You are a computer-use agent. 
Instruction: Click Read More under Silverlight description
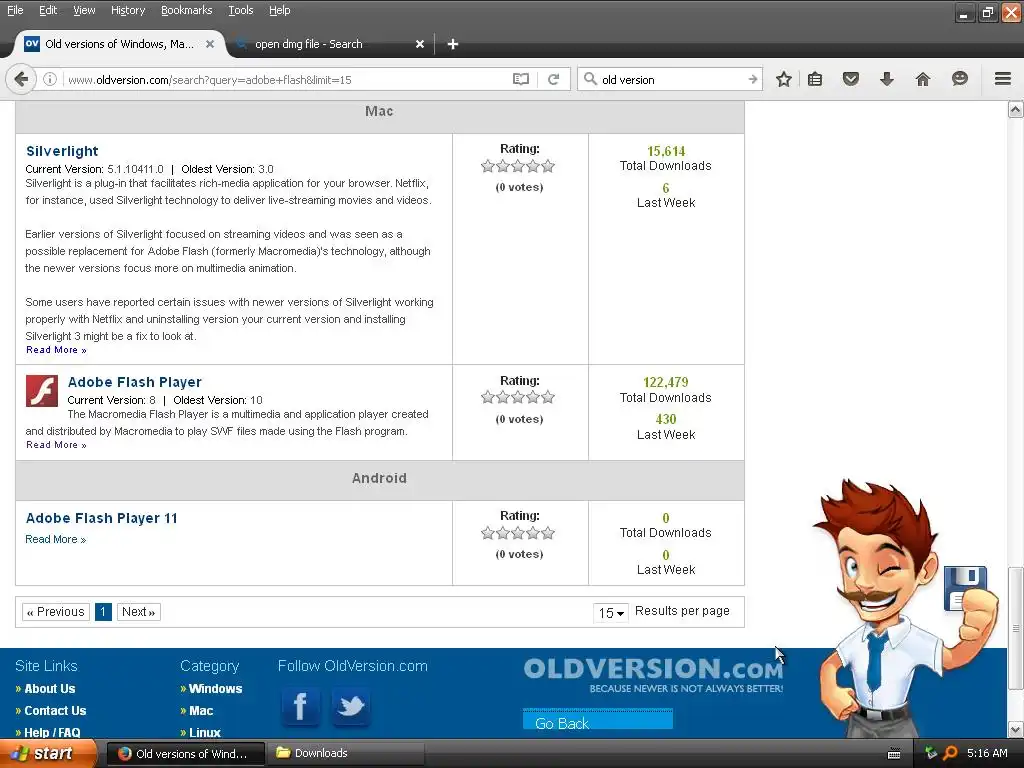coord(56,350)
